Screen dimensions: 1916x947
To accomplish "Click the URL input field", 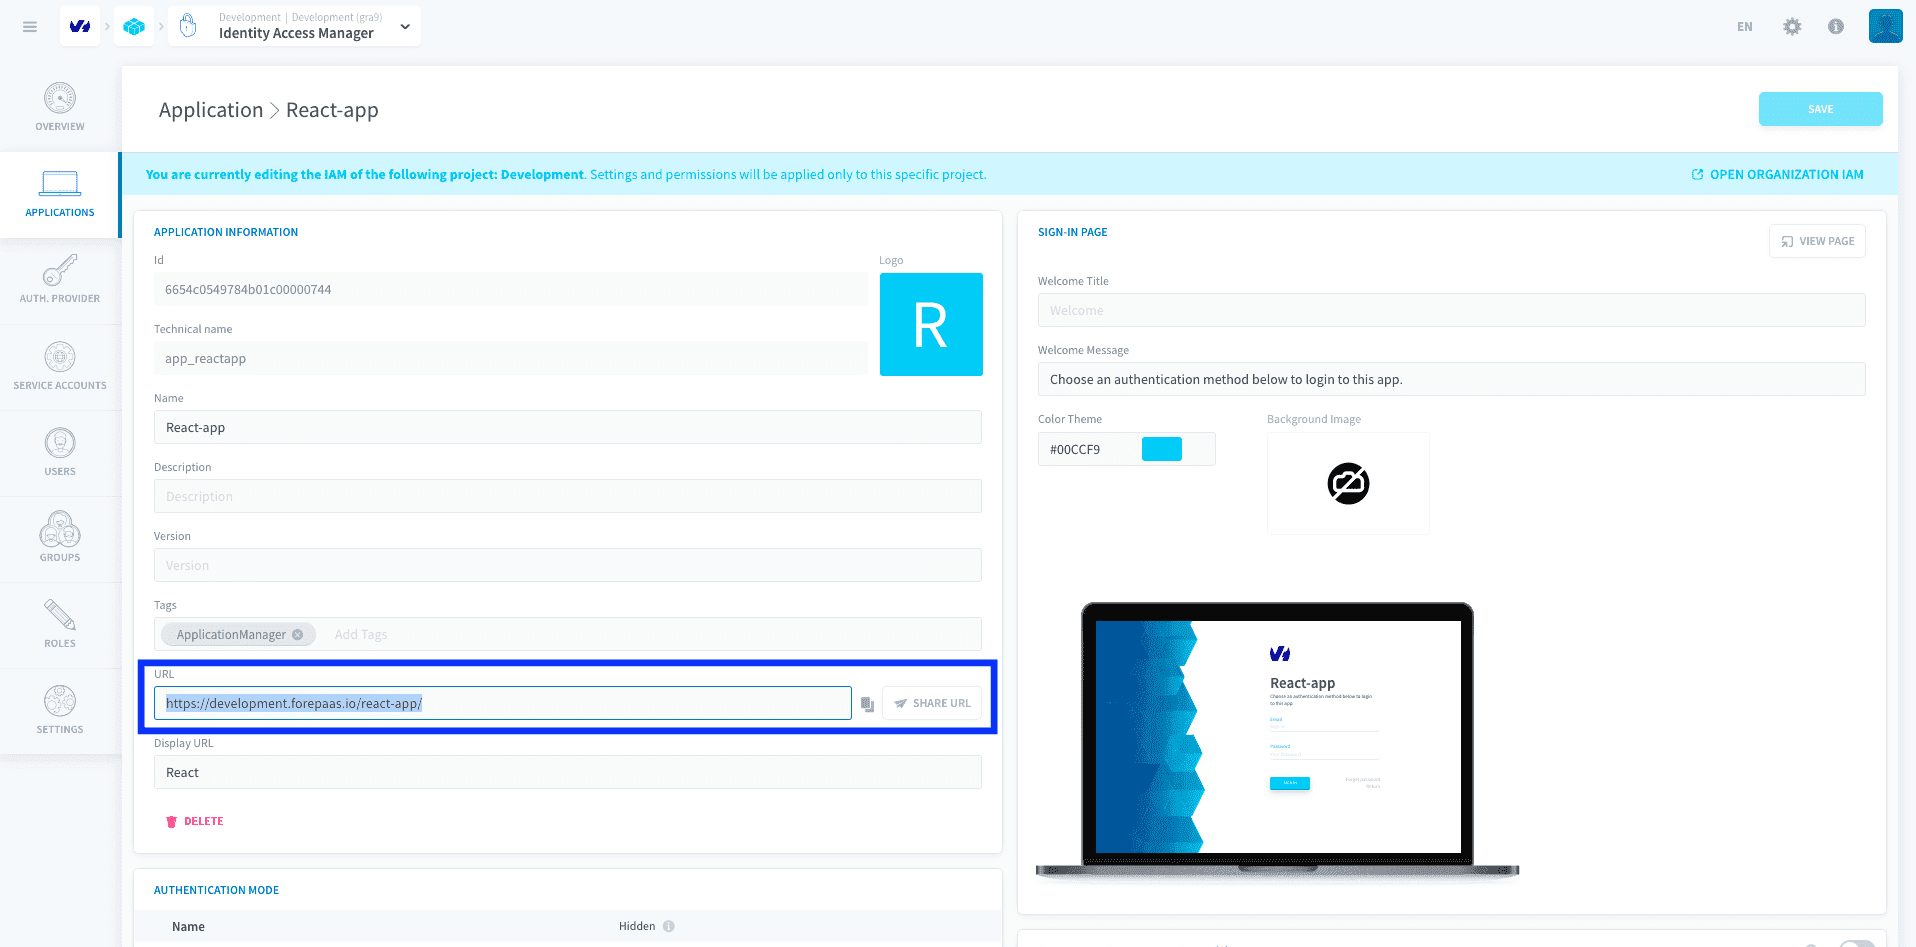I will point(503,703).
